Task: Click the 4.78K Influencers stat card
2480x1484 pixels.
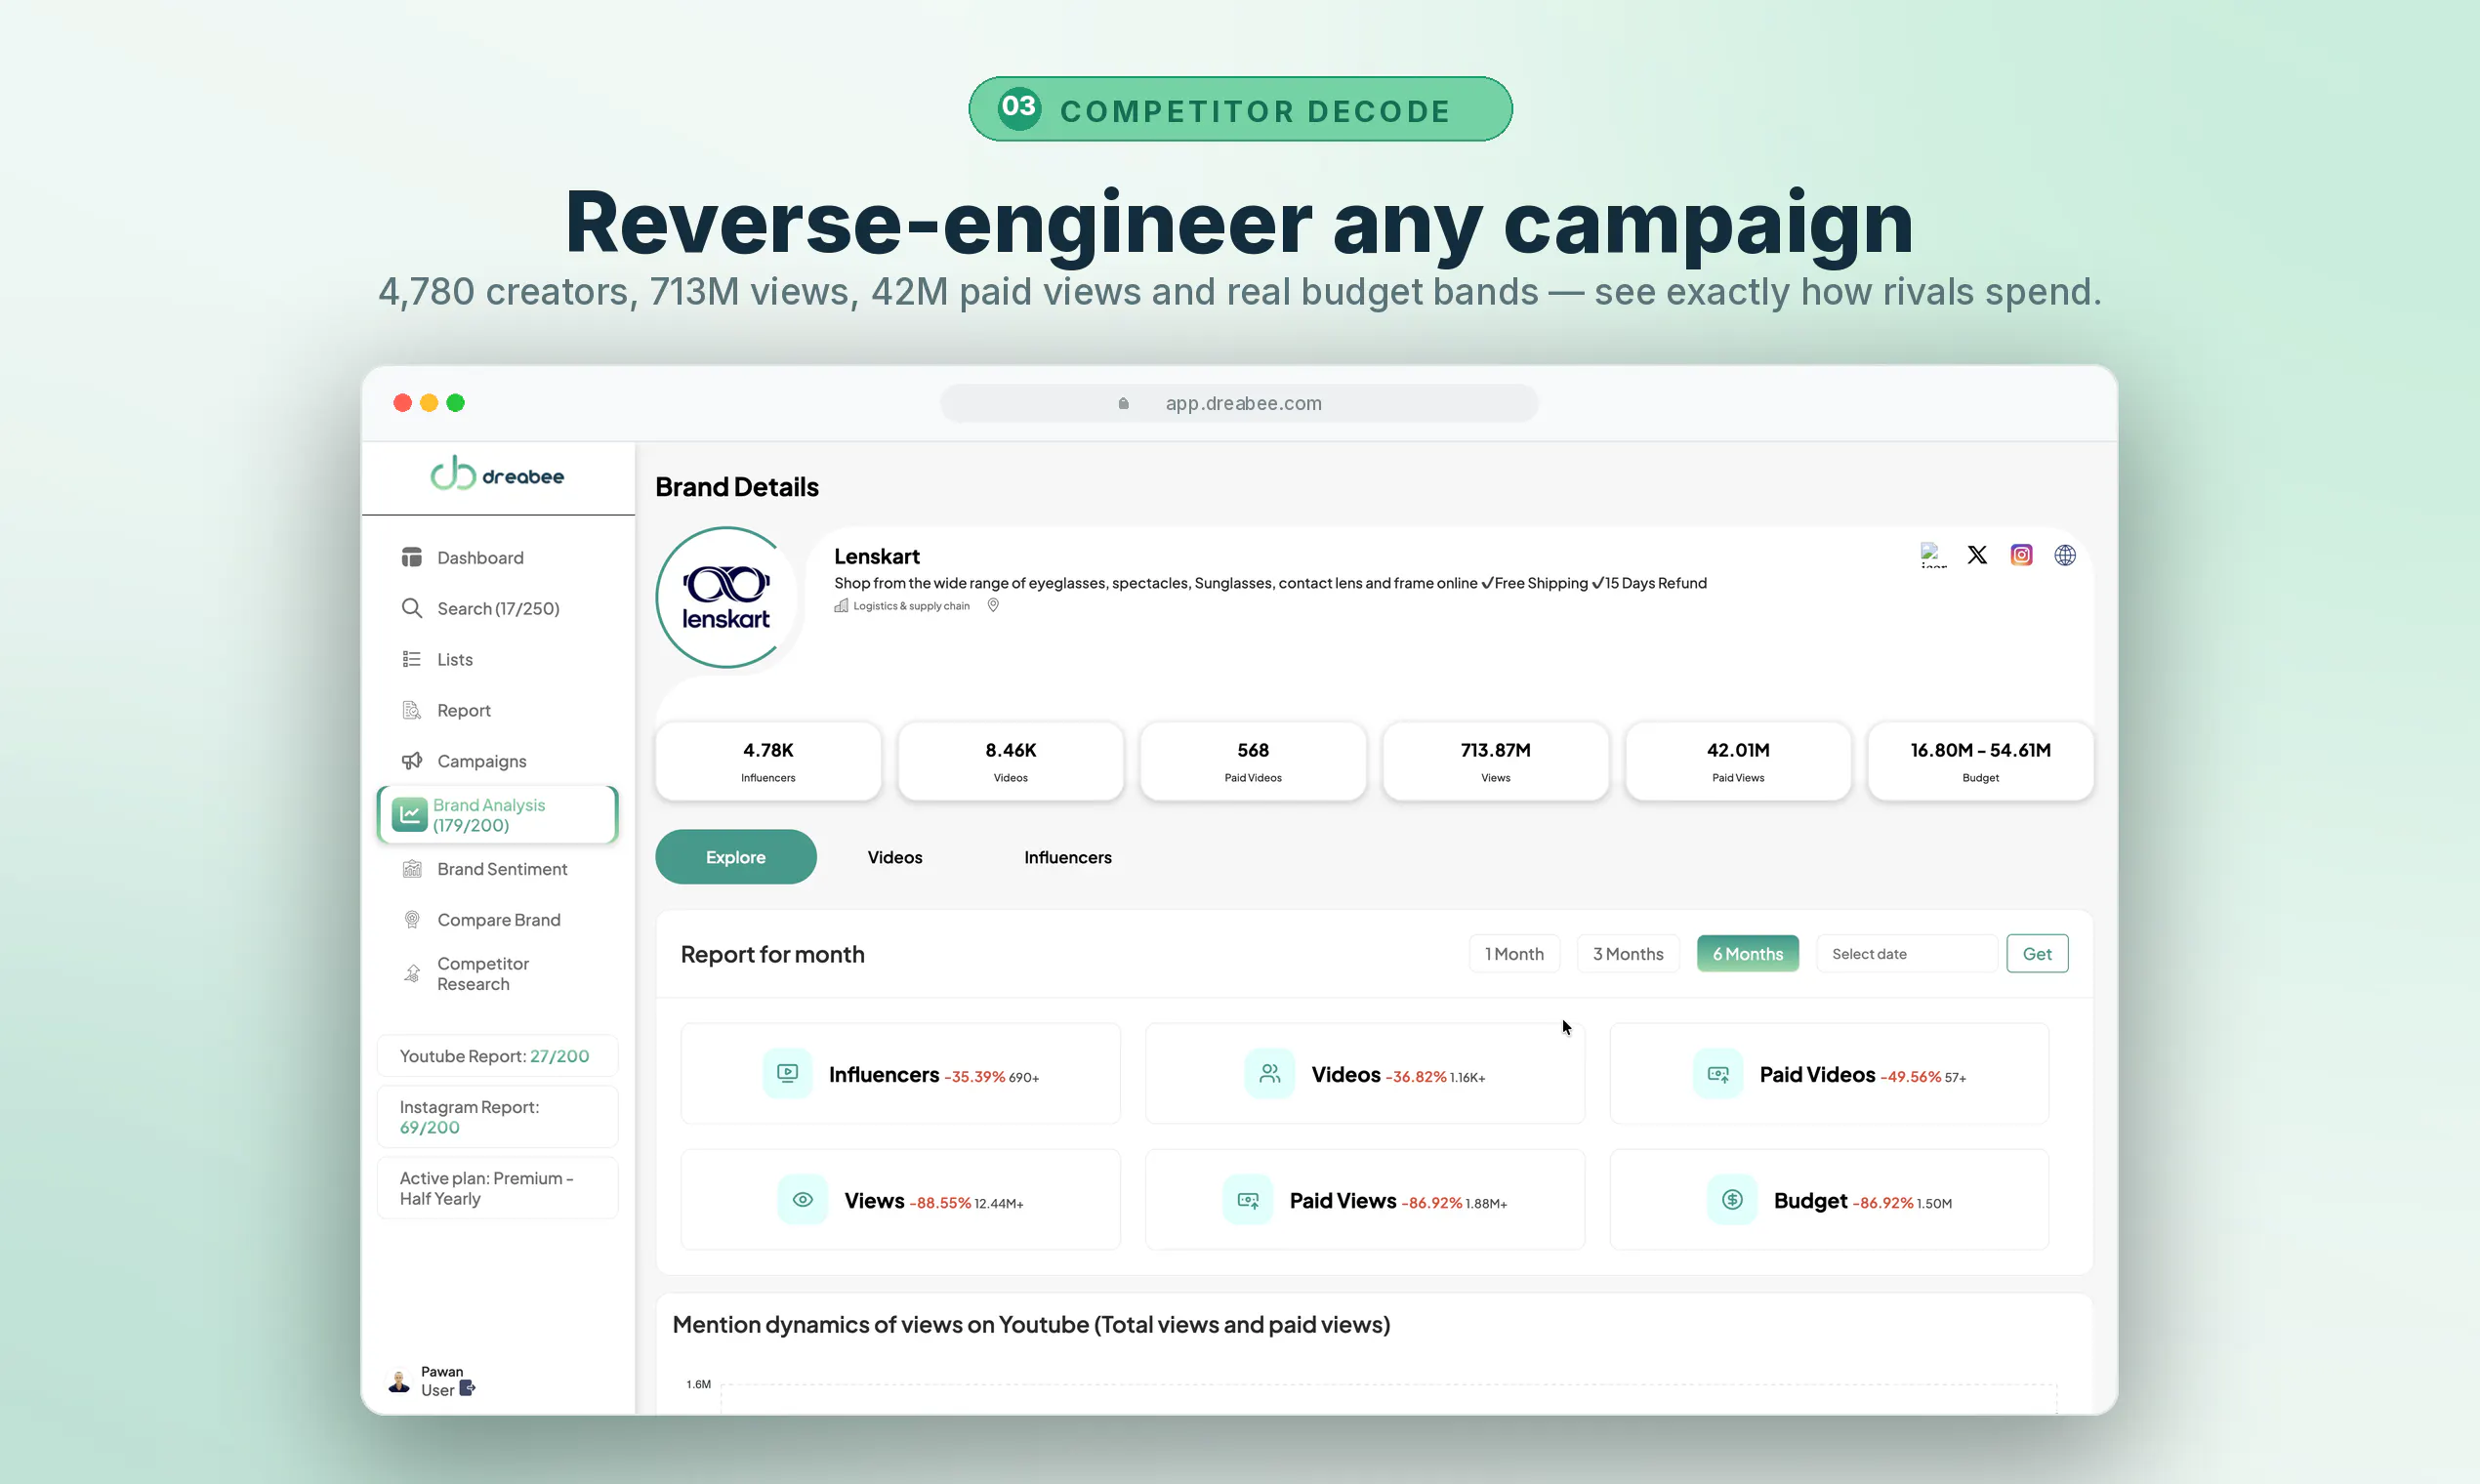Action: tap(768, 761)
